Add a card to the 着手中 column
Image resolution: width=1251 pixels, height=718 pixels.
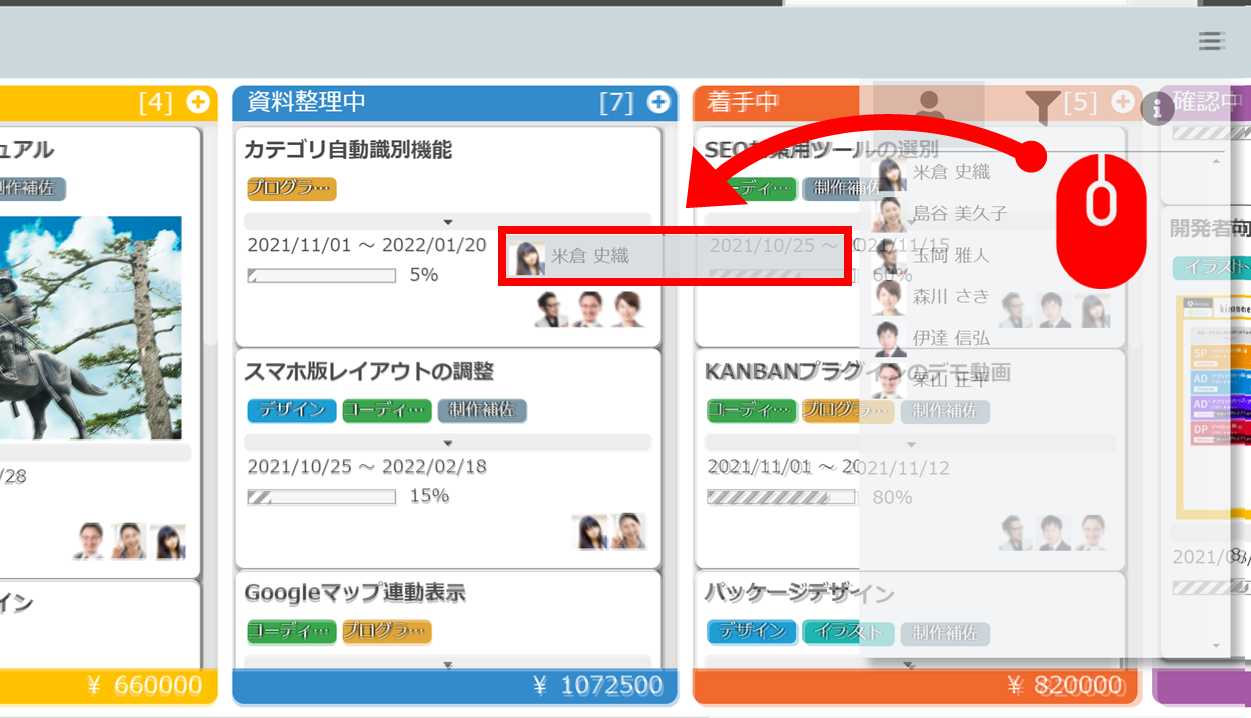click(1123, 101)
